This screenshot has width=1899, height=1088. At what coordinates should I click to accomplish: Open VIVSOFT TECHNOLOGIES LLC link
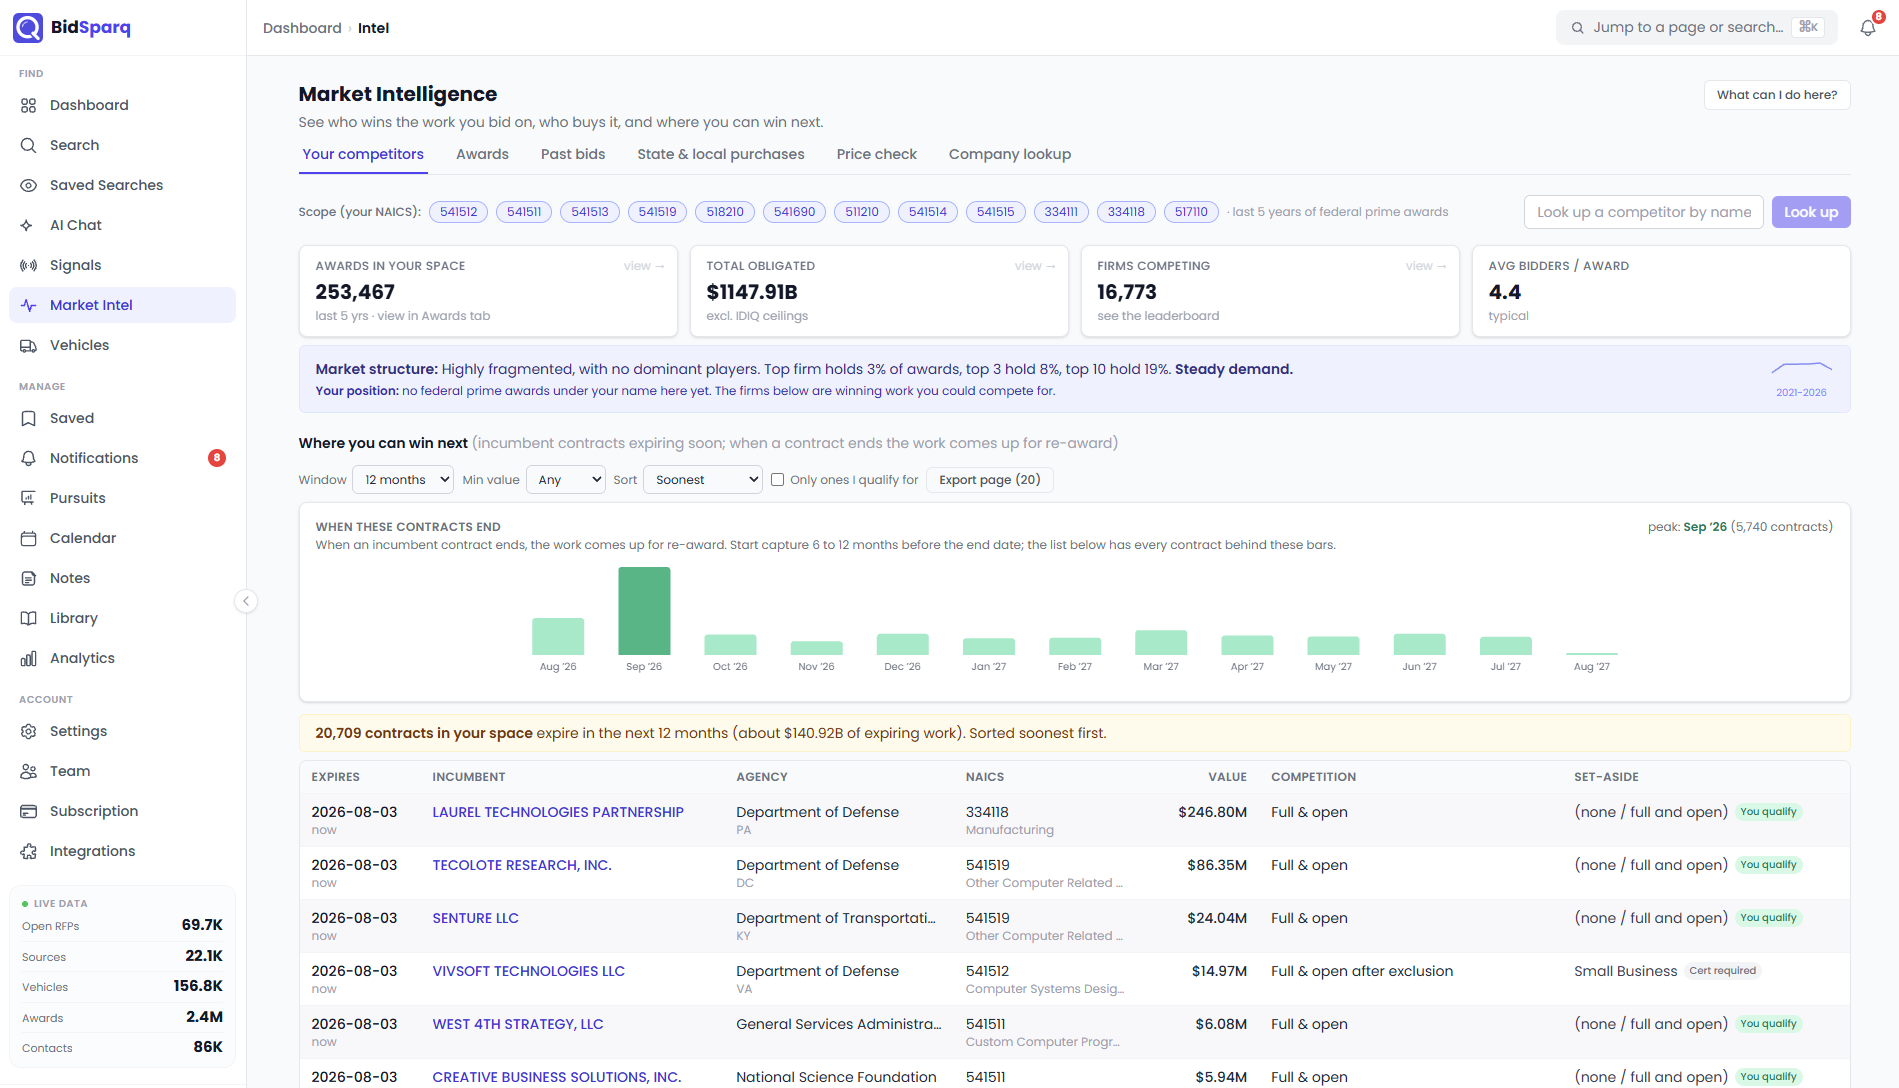pos(528,971)
